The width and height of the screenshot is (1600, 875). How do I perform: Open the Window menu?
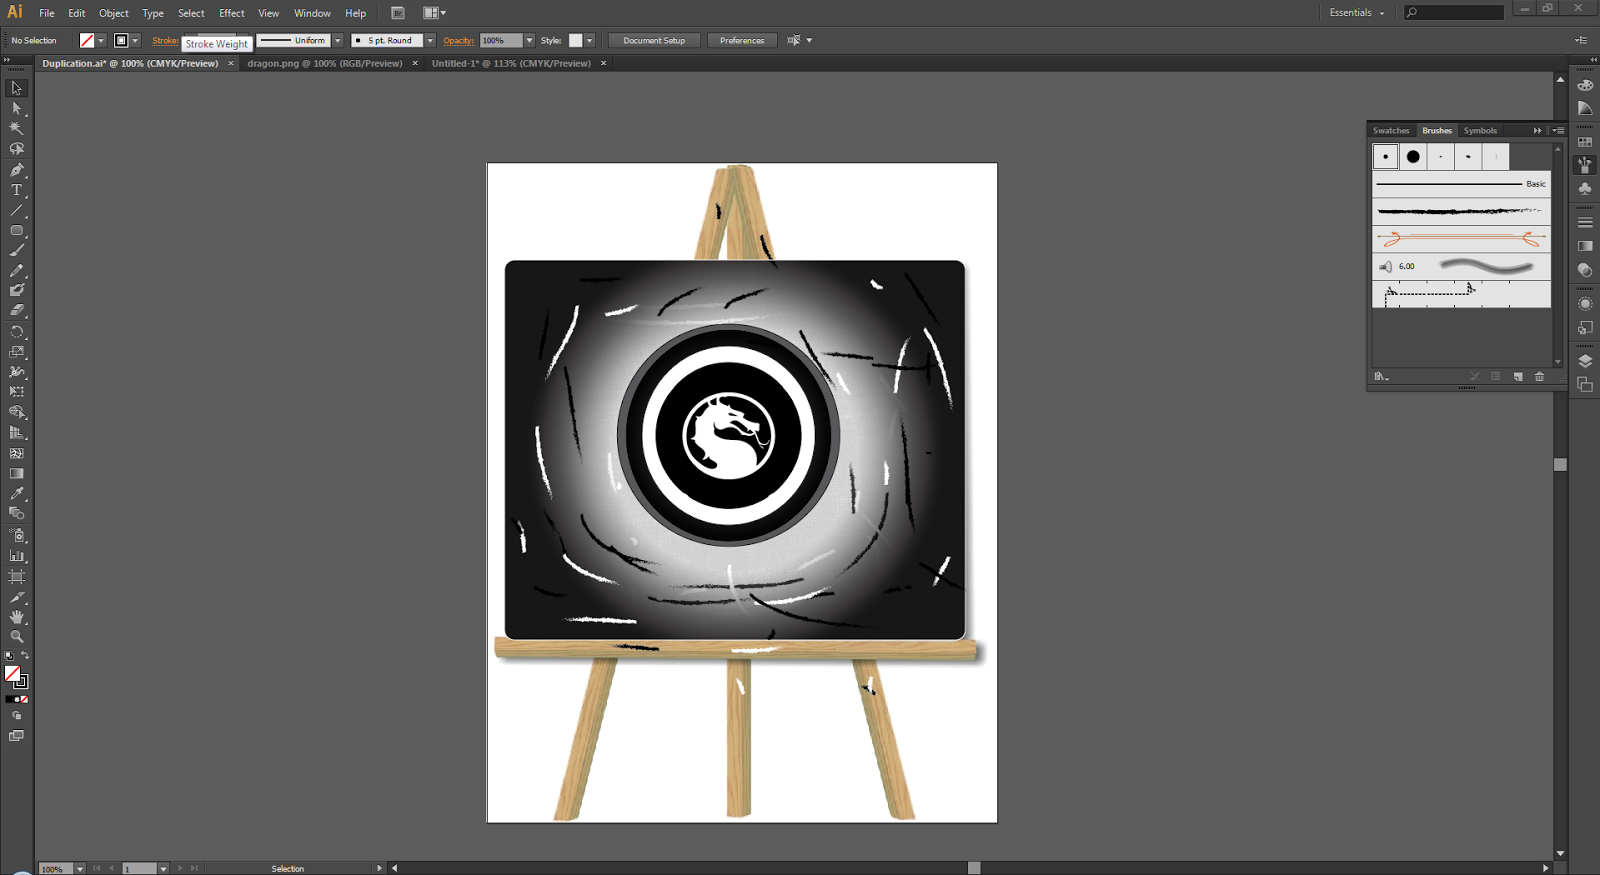click(x=312, y=13)
